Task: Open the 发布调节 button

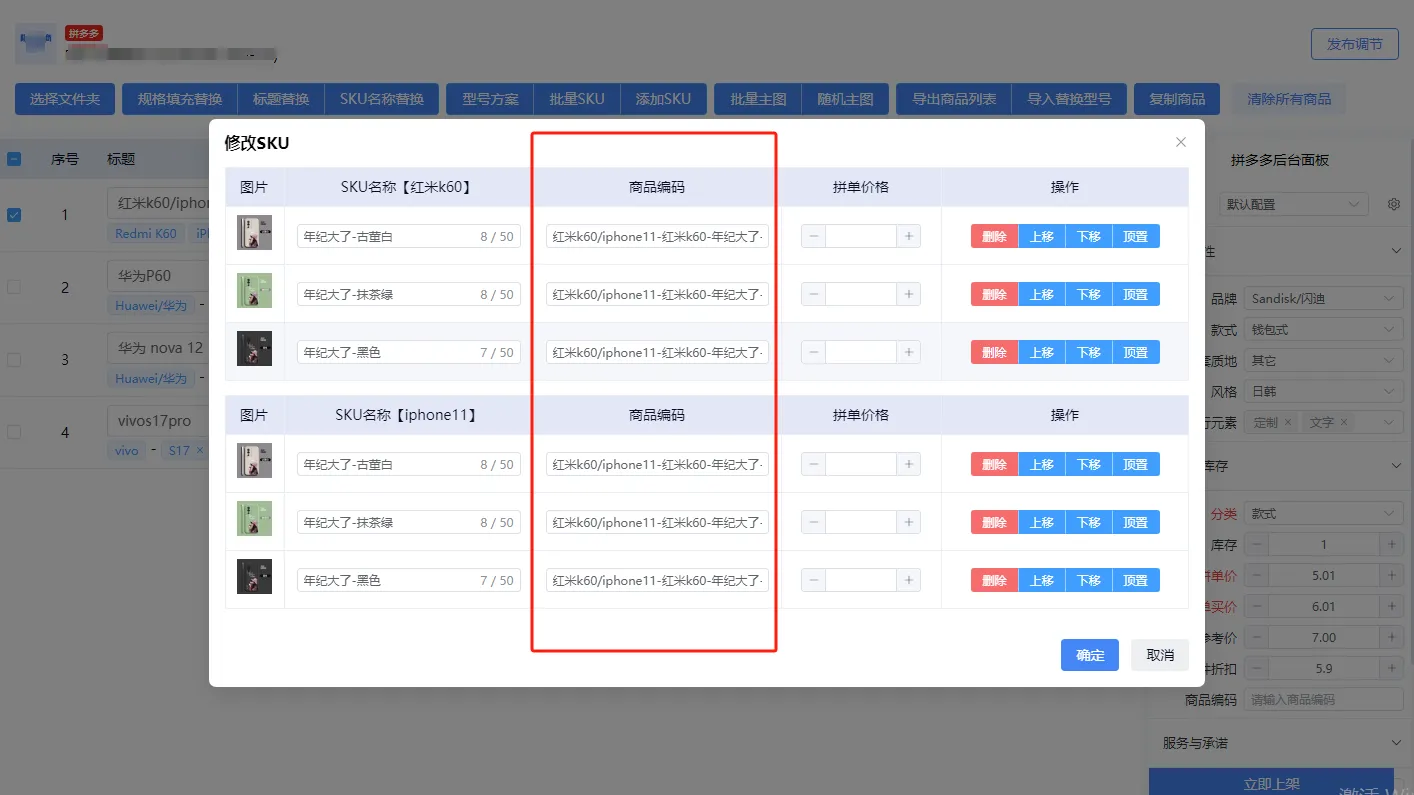Action: [1355, 44]
